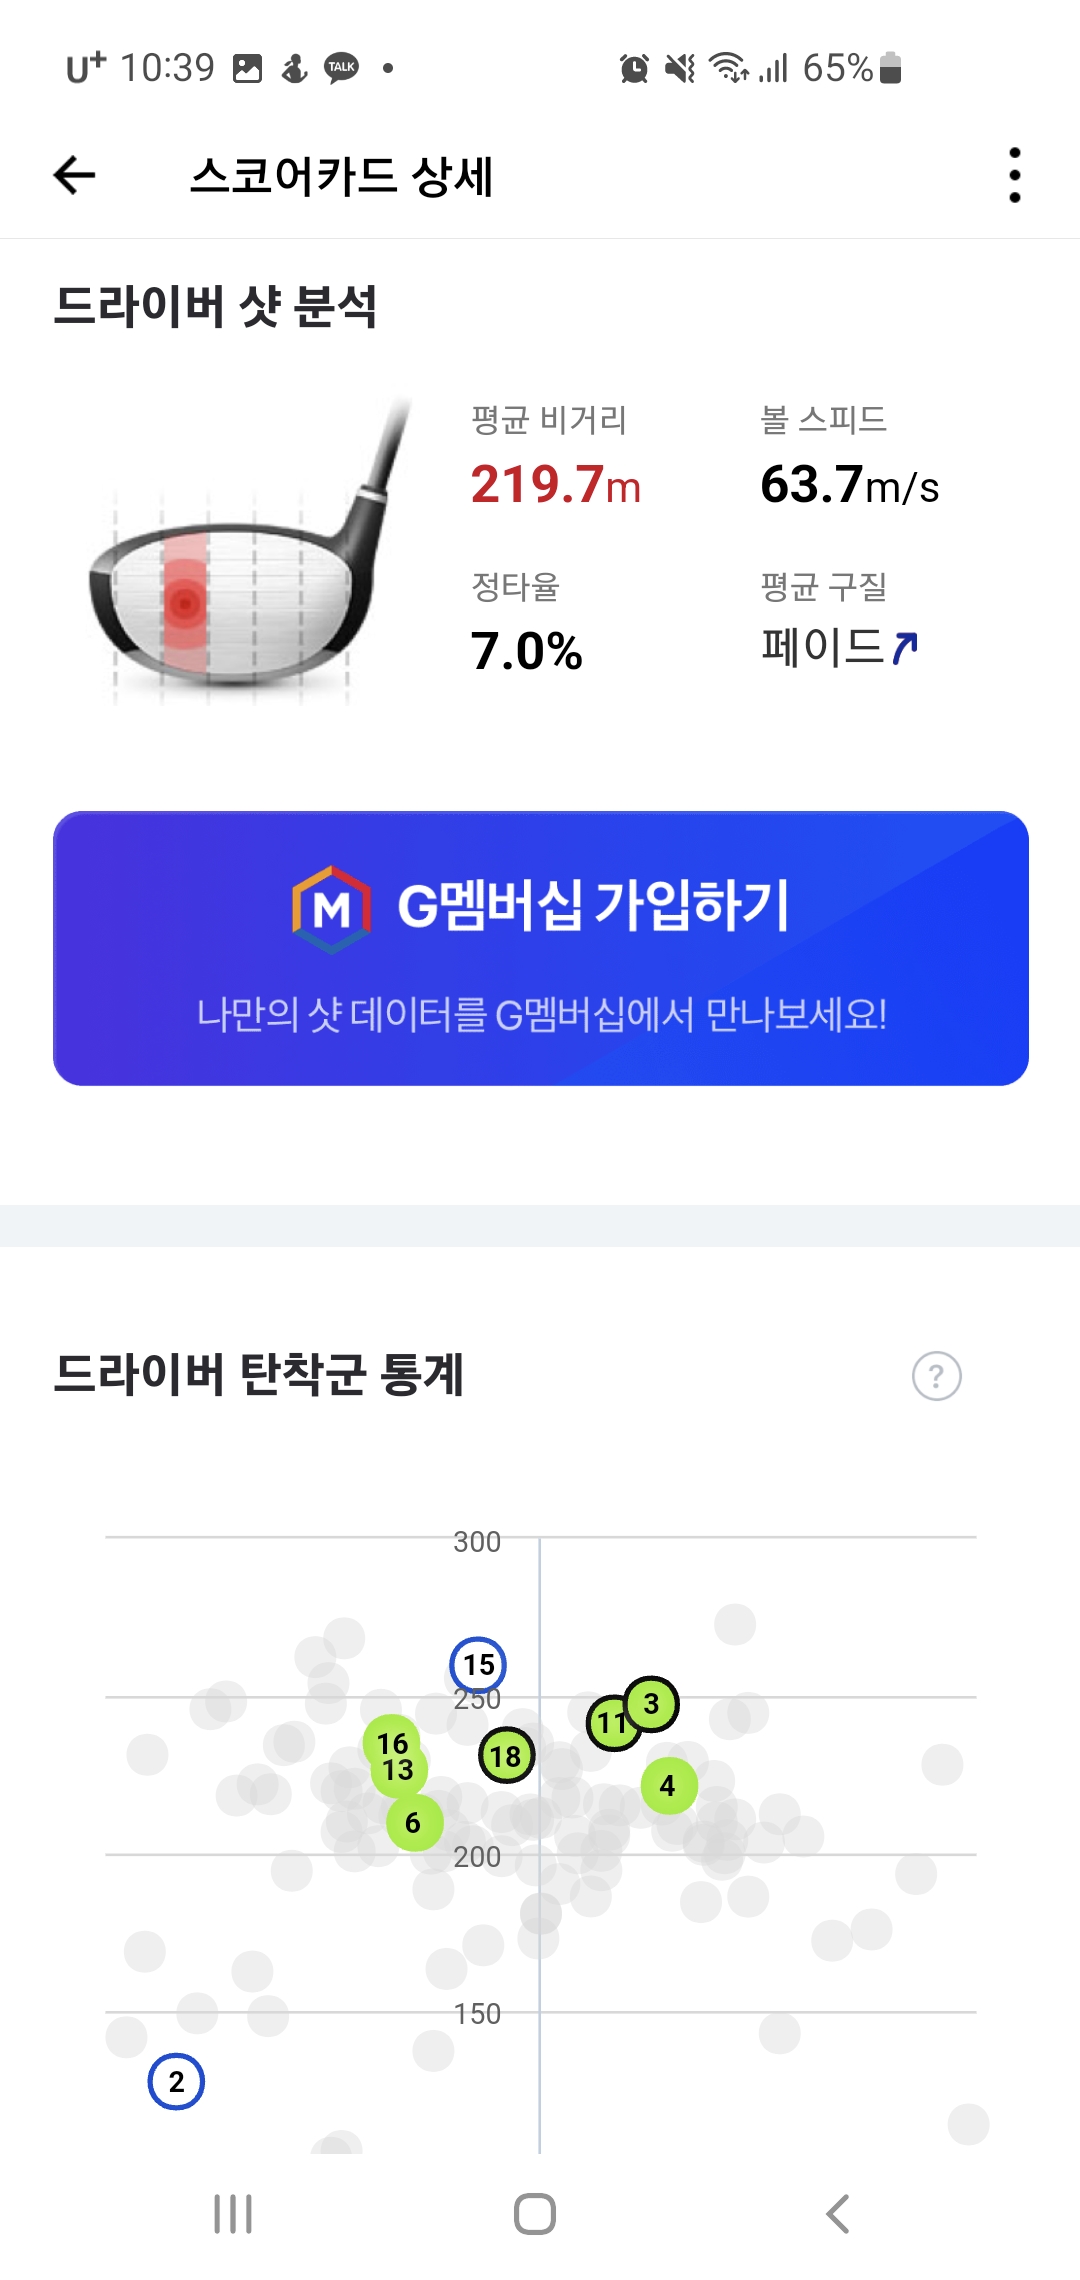The image size is (1080, 2280).
Task: Tap the G membership hexagon M logo
Action: (x=332, y=909)
